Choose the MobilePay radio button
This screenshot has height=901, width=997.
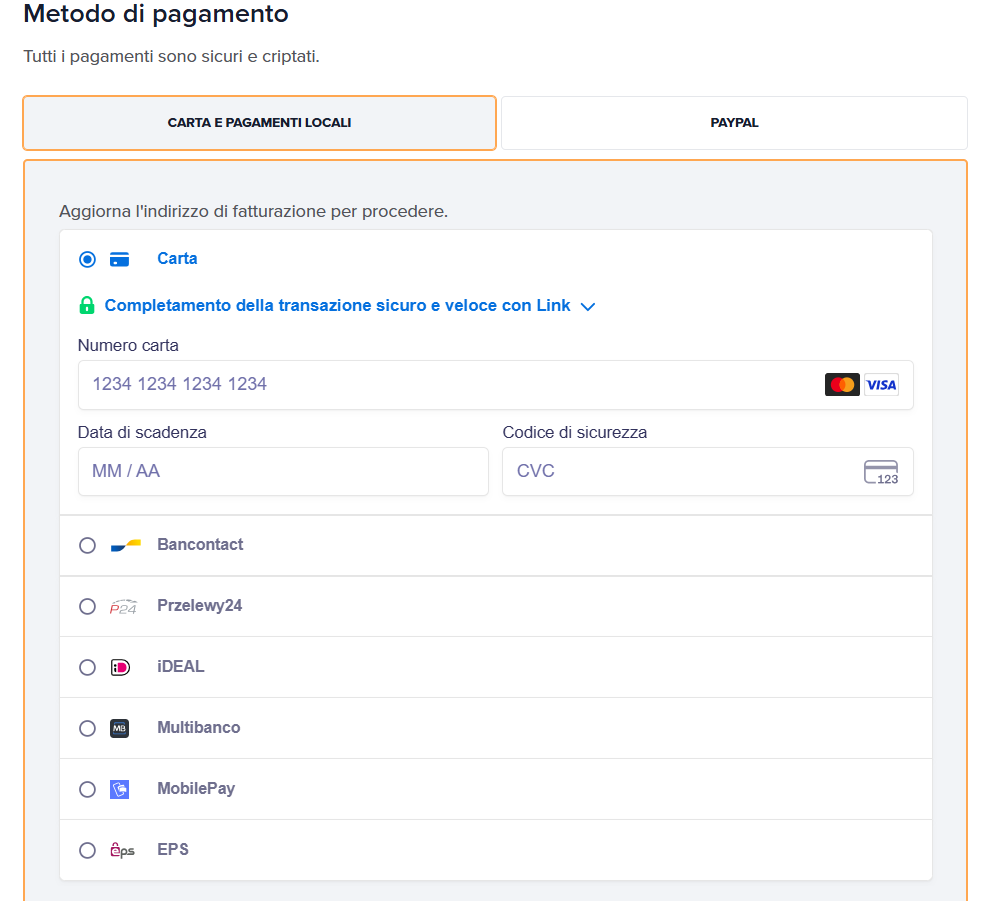[87, 790]
